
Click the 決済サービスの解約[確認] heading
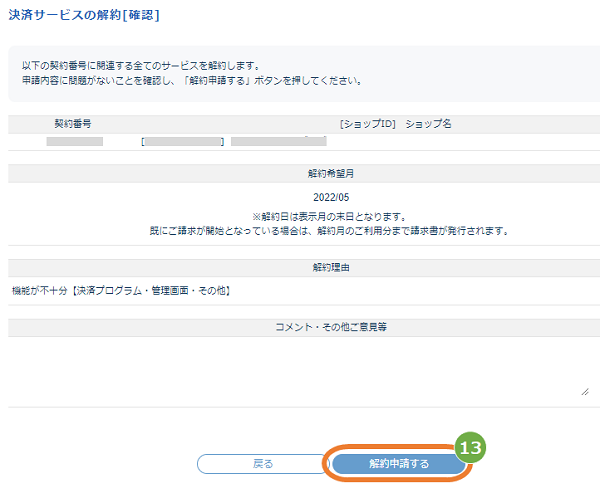84,15
